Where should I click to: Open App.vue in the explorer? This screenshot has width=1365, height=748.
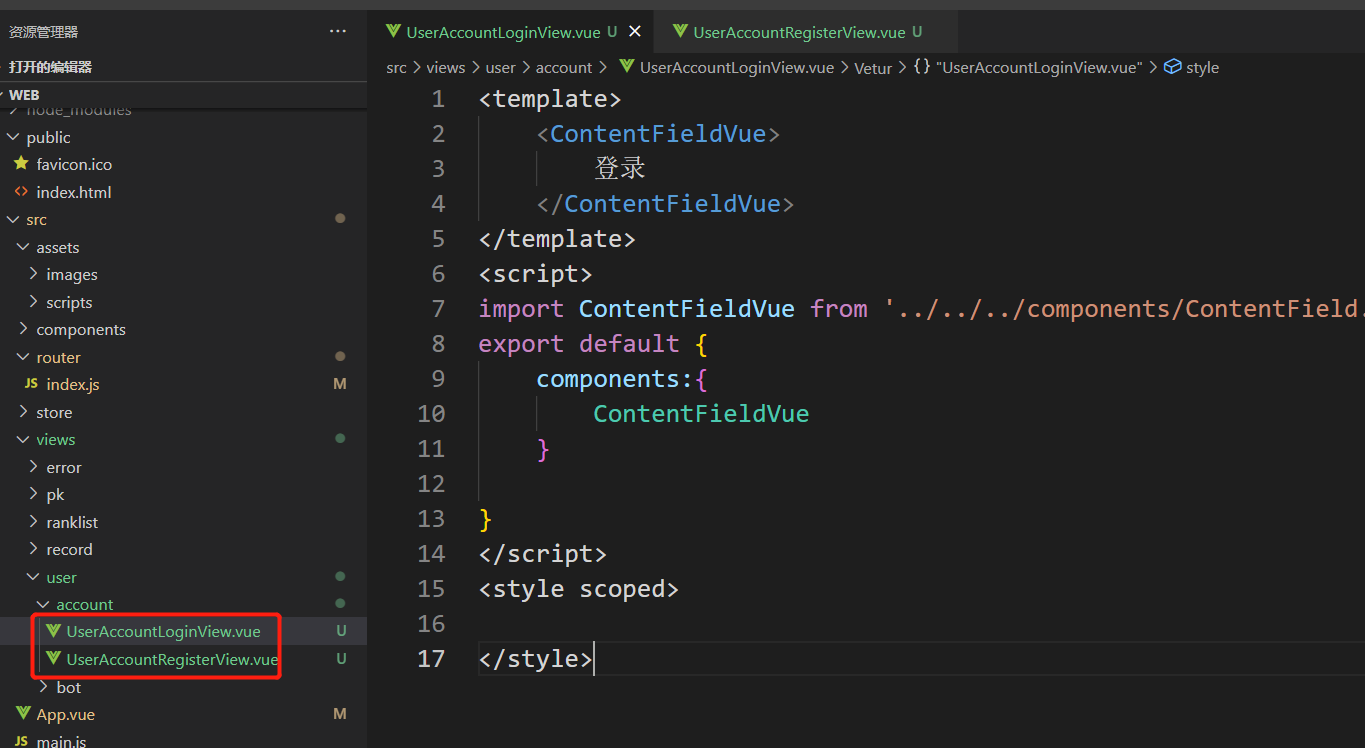[66, 714]
